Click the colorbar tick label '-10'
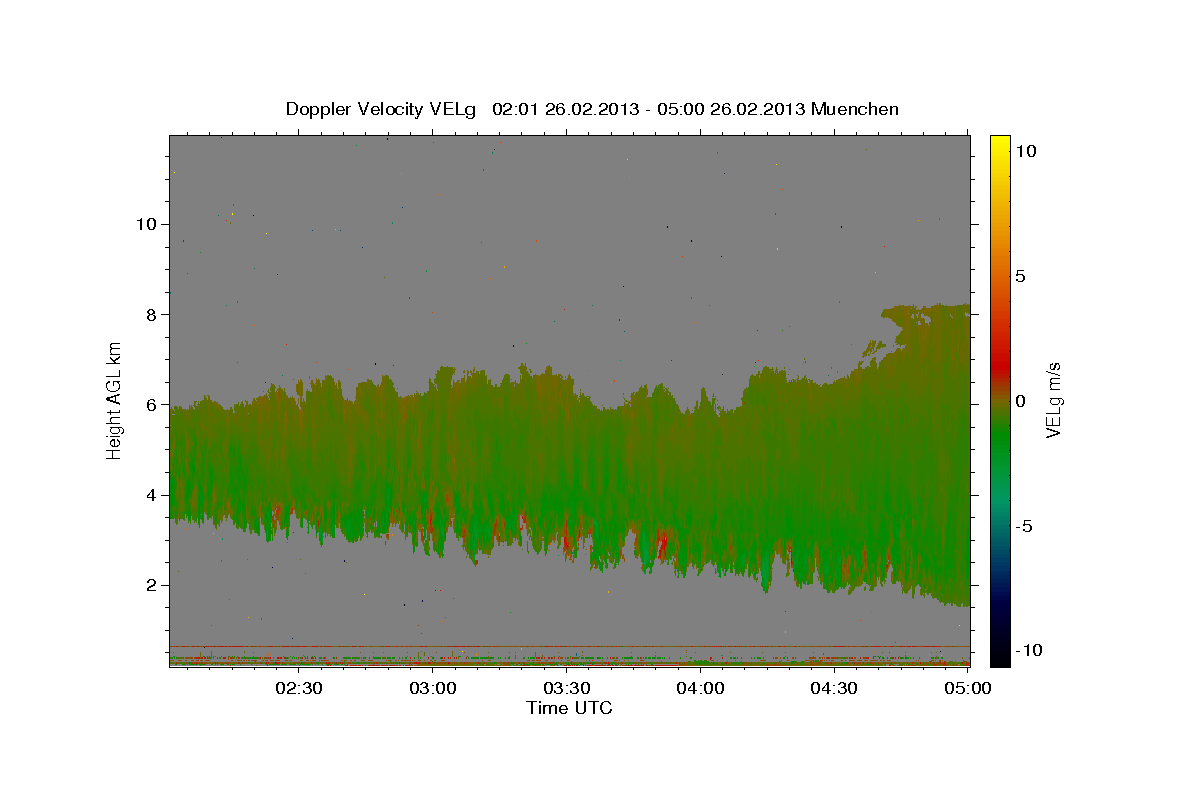The width and height of the screenshot is (1200, 800). [1028, 651]
